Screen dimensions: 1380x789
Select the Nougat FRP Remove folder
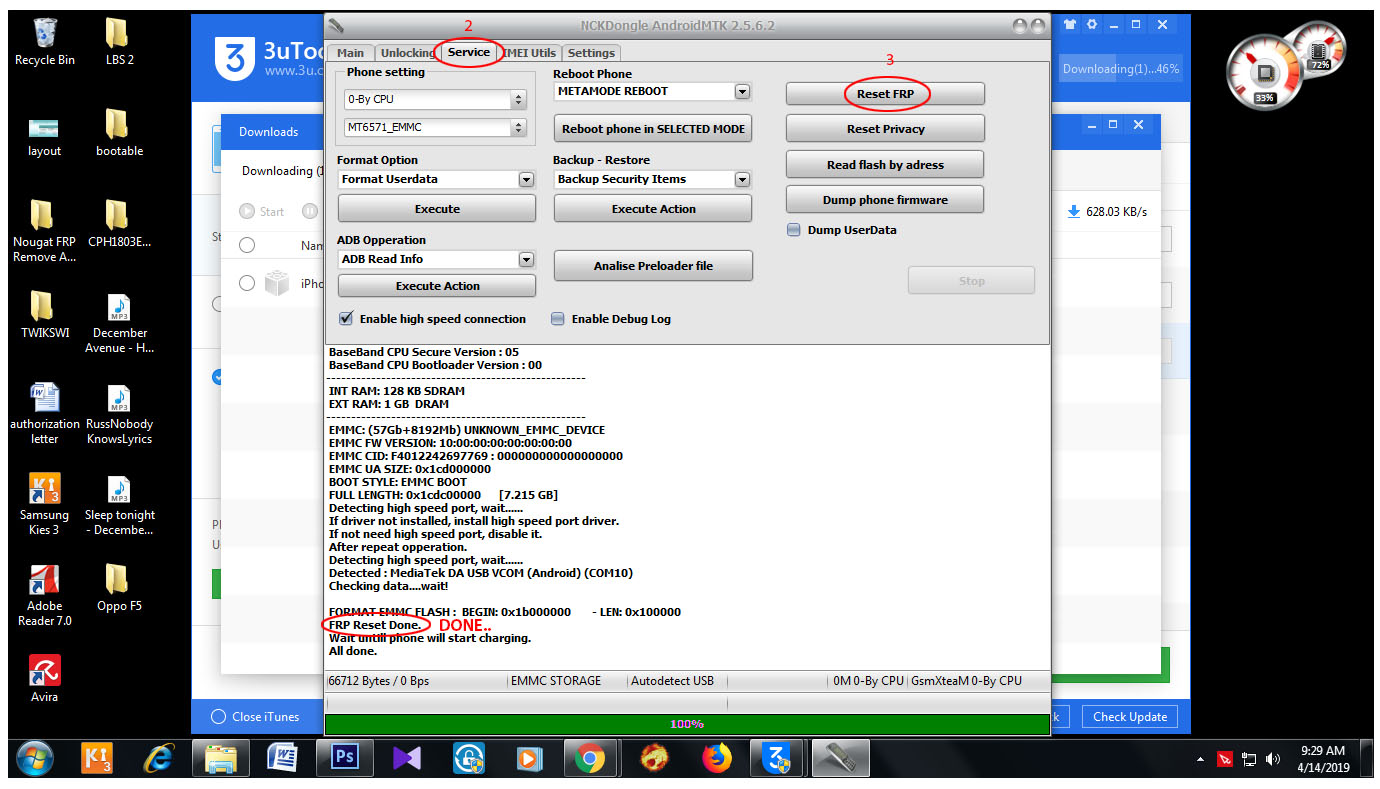[44, 232]
